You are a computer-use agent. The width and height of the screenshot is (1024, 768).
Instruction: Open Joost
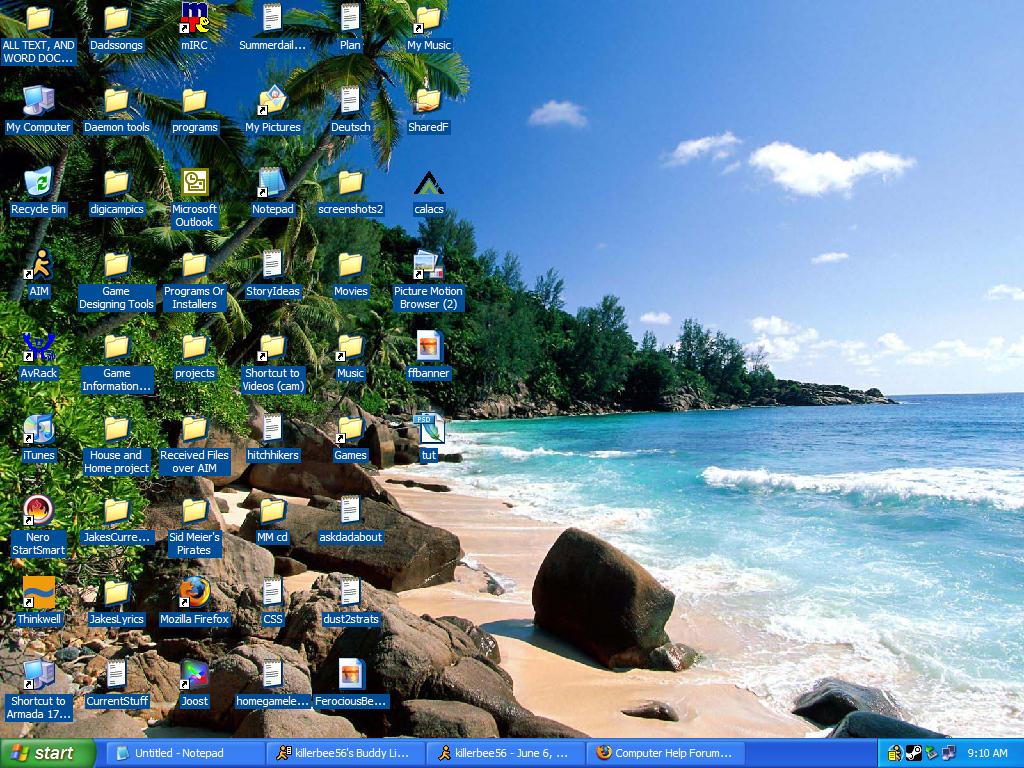(x=194, y=675)
